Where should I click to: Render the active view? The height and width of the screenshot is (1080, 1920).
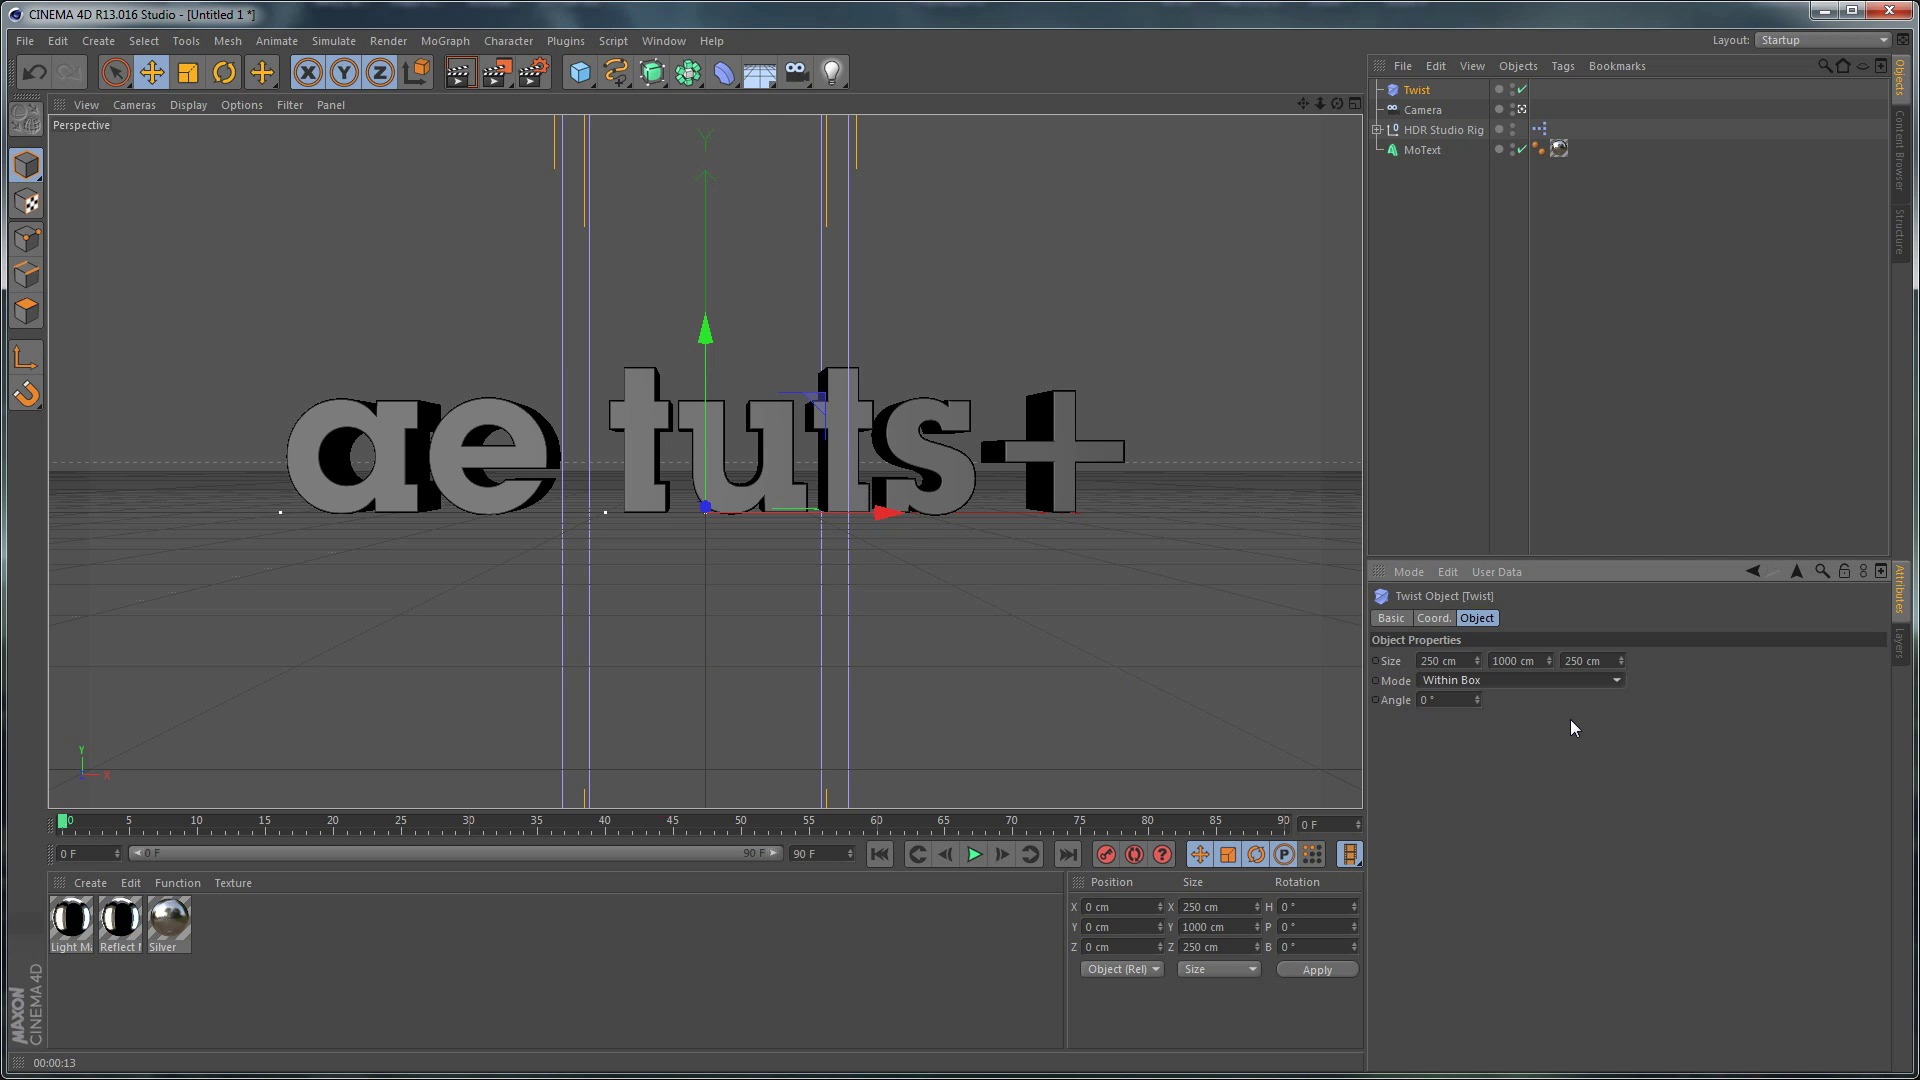tap(460, 72)
